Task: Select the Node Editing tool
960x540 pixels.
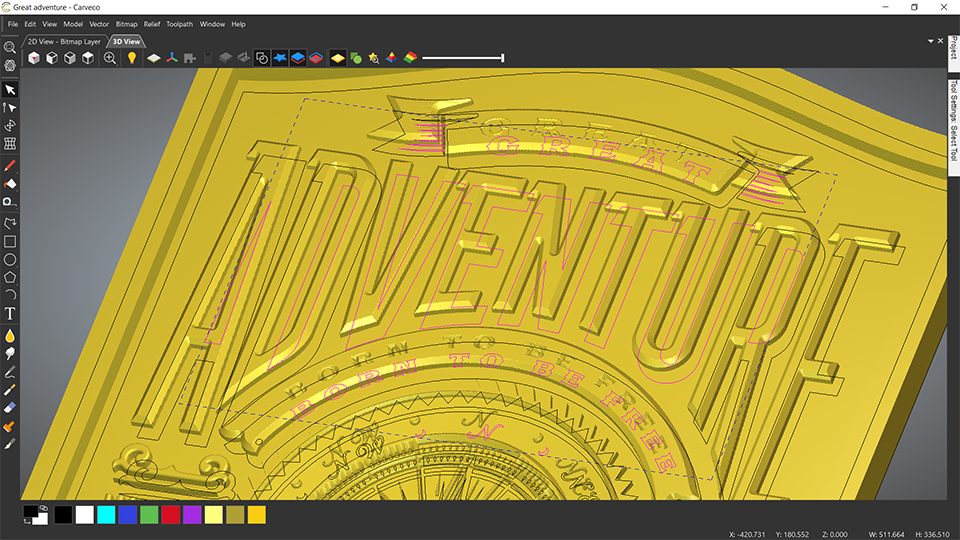Action: point(10,107)
